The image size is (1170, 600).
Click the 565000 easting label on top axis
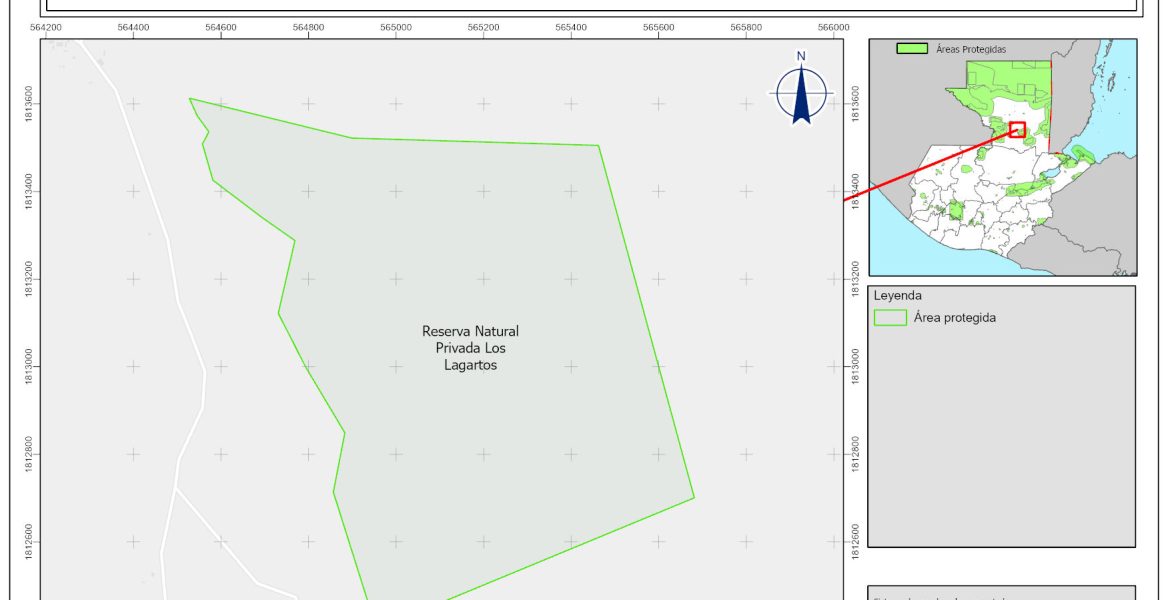(396, 27)
